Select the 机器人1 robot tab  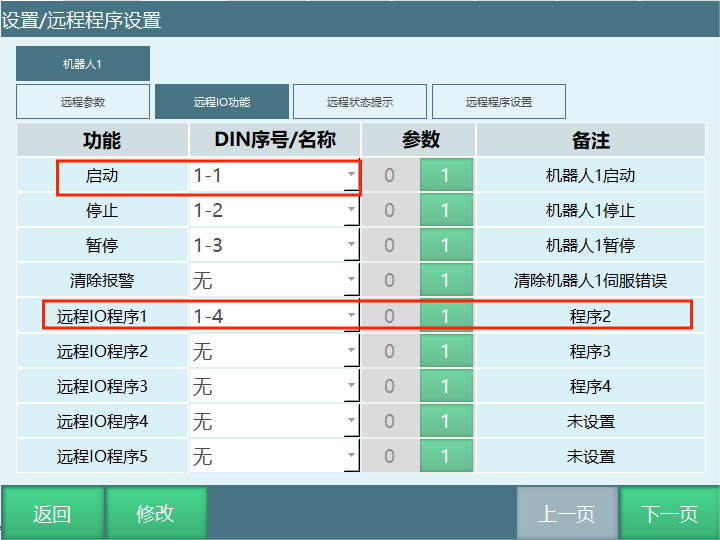tap(83, 64)
